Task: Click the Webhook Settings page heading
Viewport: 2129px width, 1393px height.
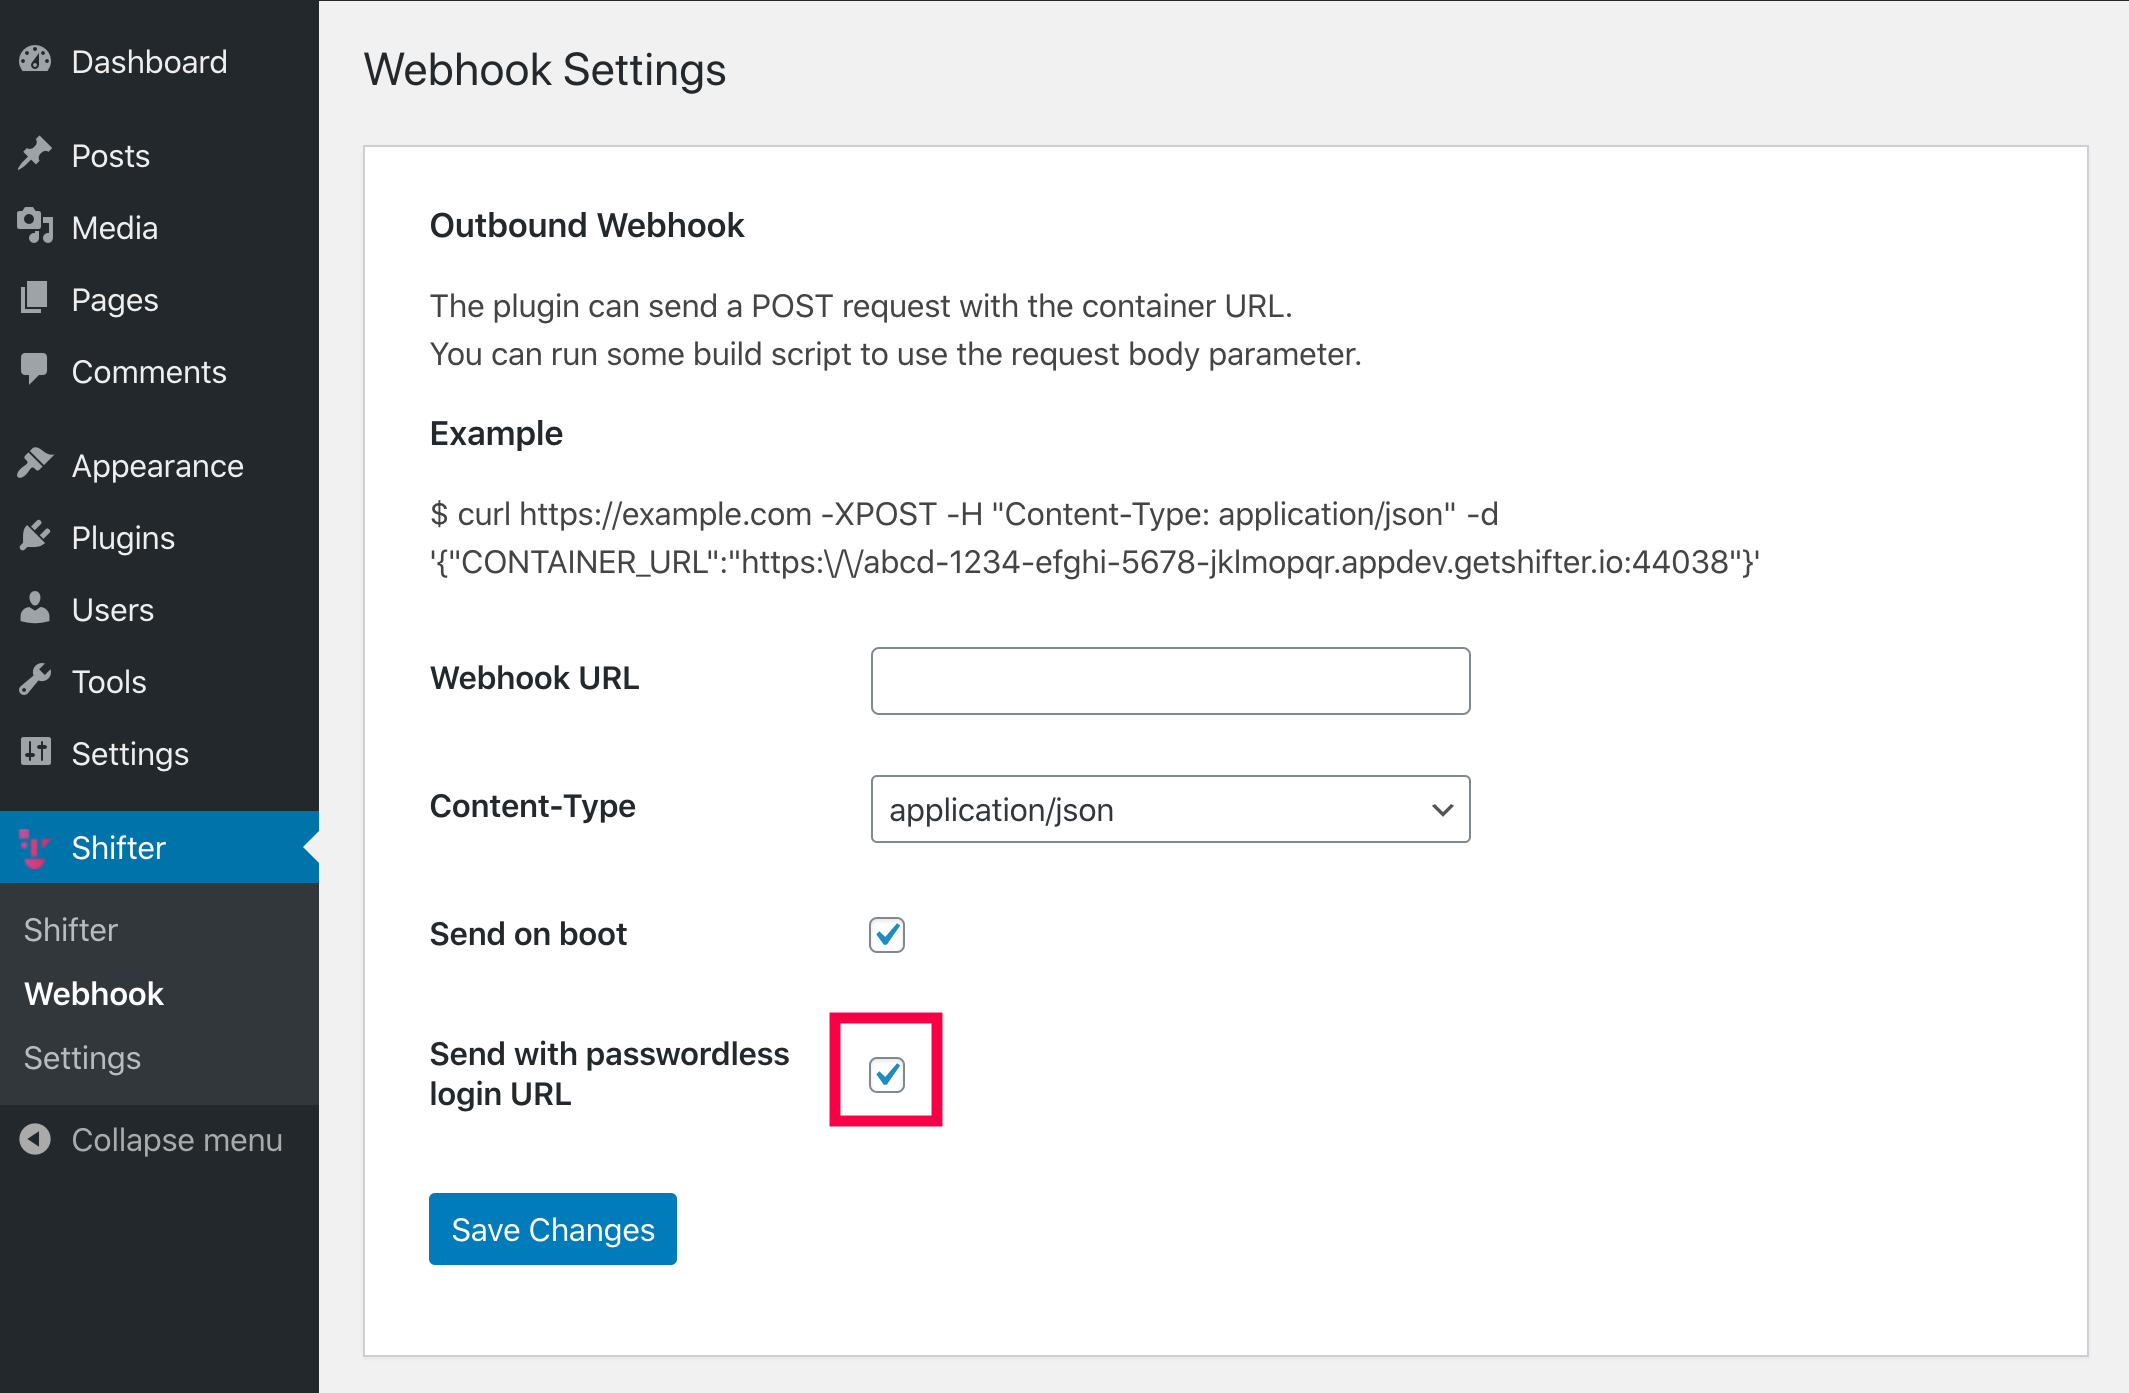Action: tap(545, 70)
